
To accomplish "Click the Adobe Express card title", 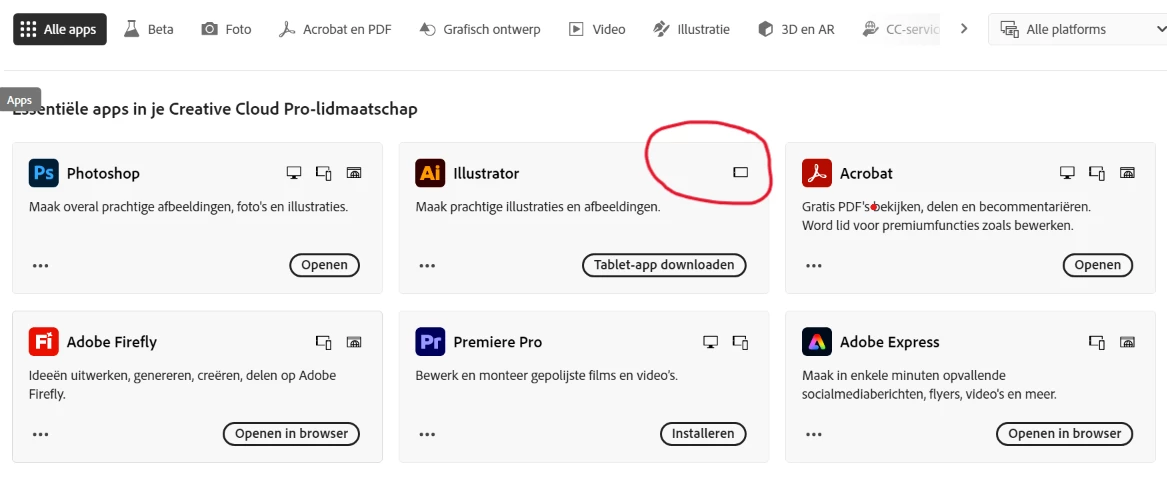I will point(890,342).
